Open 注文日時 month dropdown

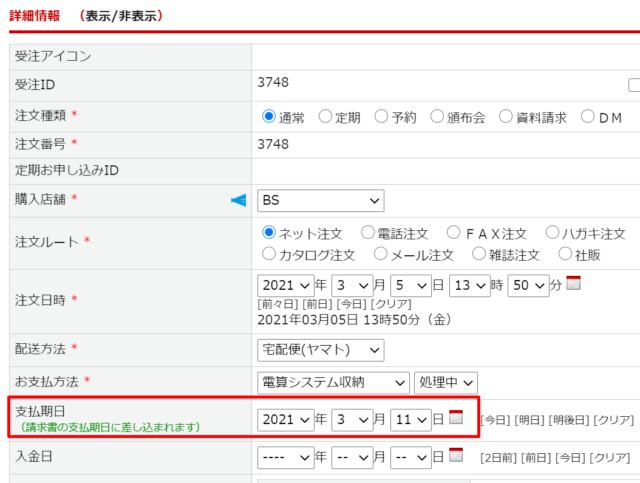click(x=352, y=285)
